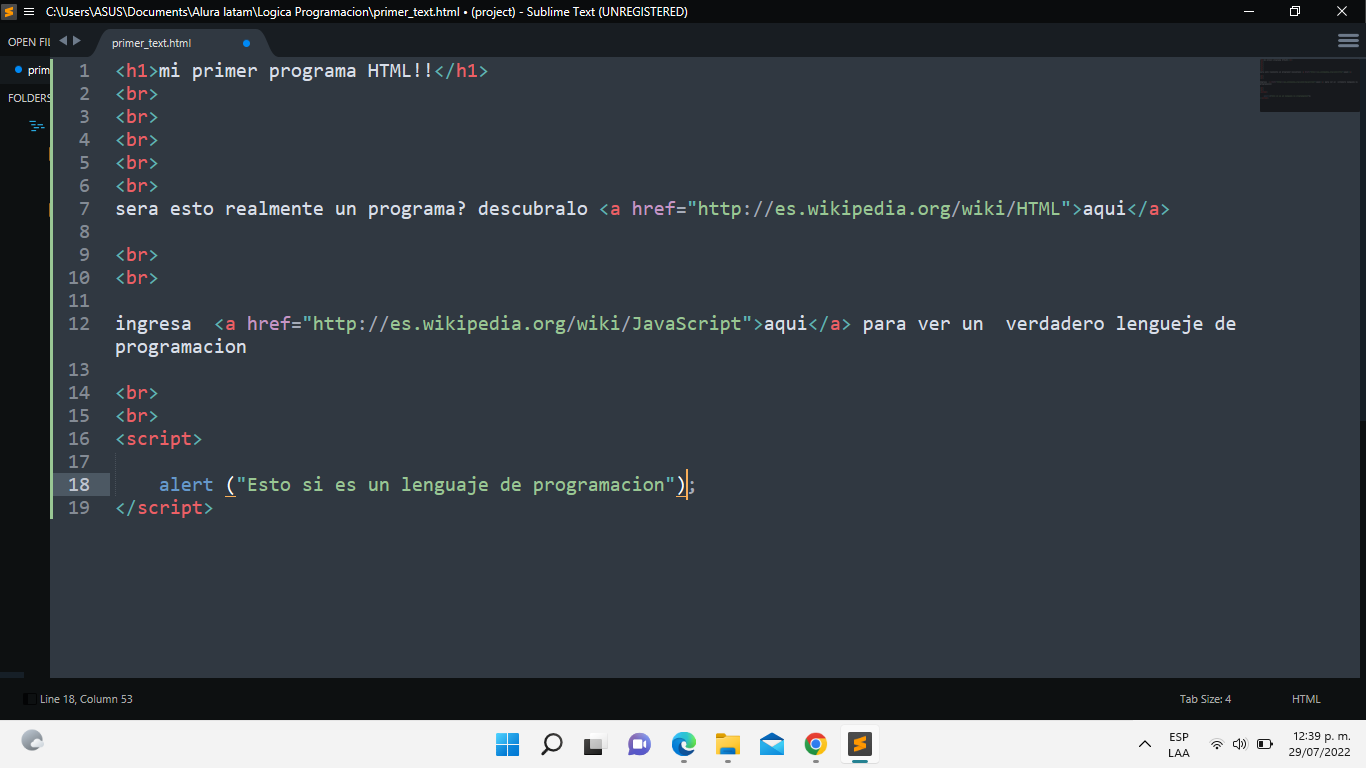
Task: Click line number 16 in the gutter
Action: [x=79, y=439]
